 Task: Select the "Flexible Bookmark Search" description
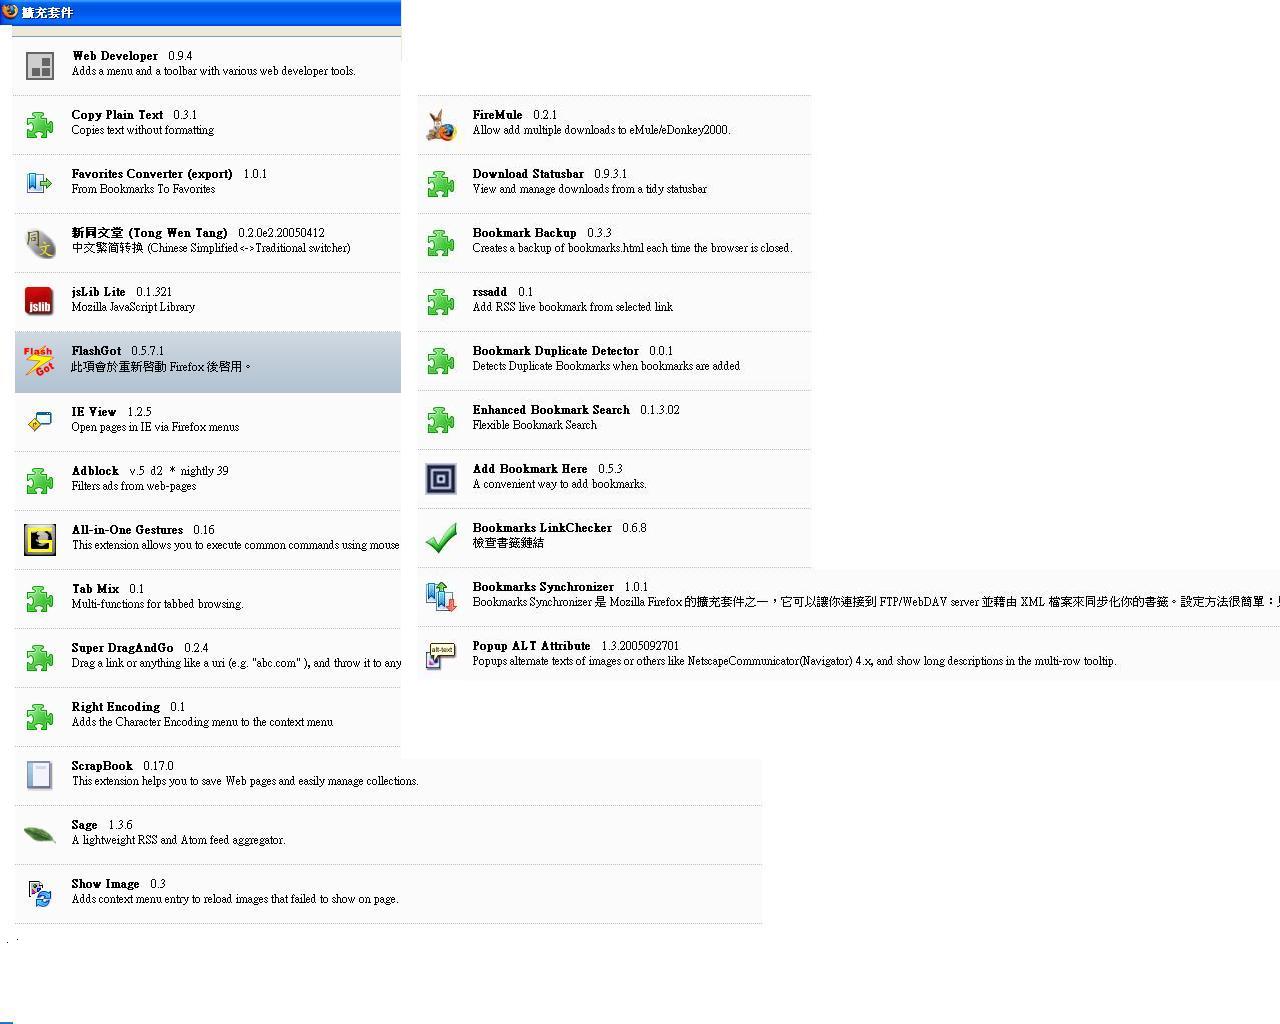point(535,425)
